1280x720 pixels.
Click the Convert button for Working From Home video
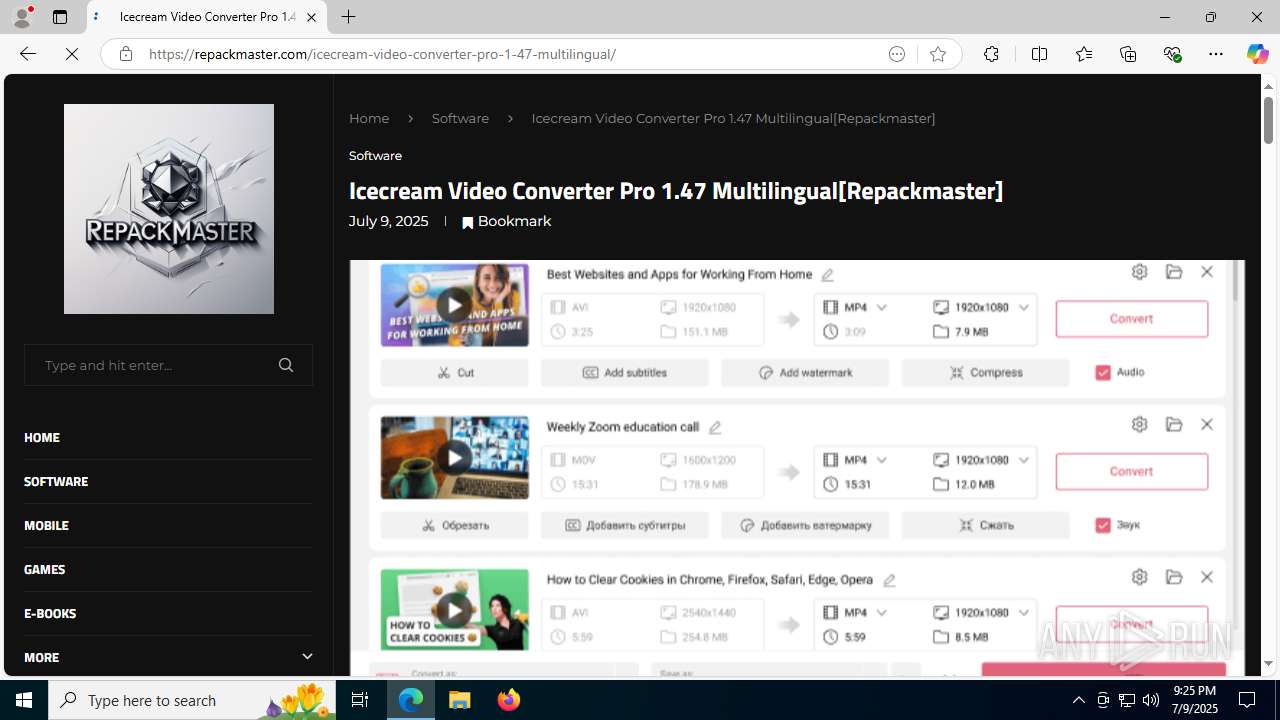tap(1131, 319)
